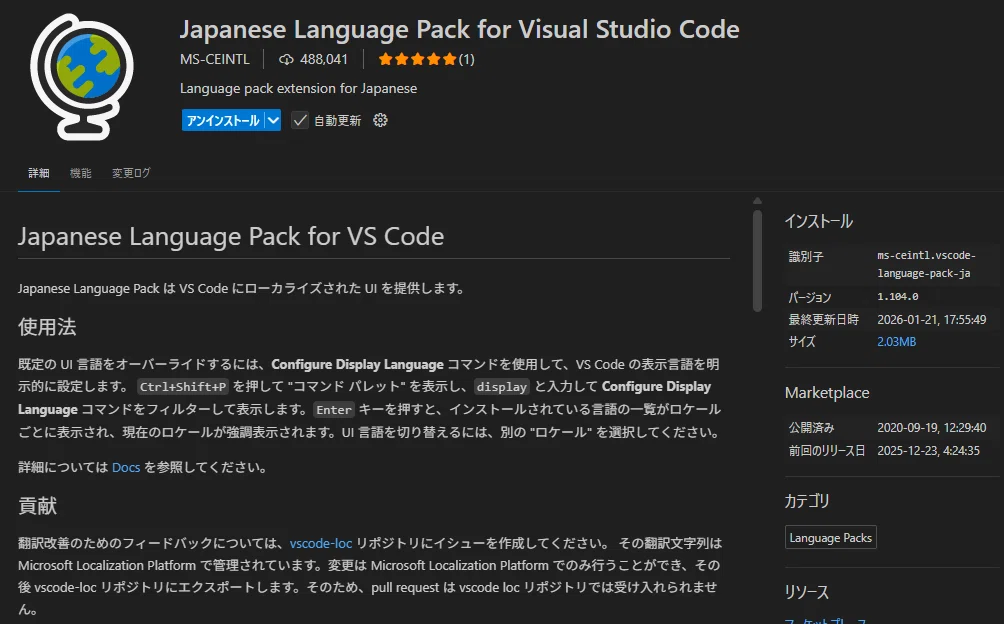This screenshot has height=624, width=1004.
Task: Open the extension settings gear
Action: 380,120
